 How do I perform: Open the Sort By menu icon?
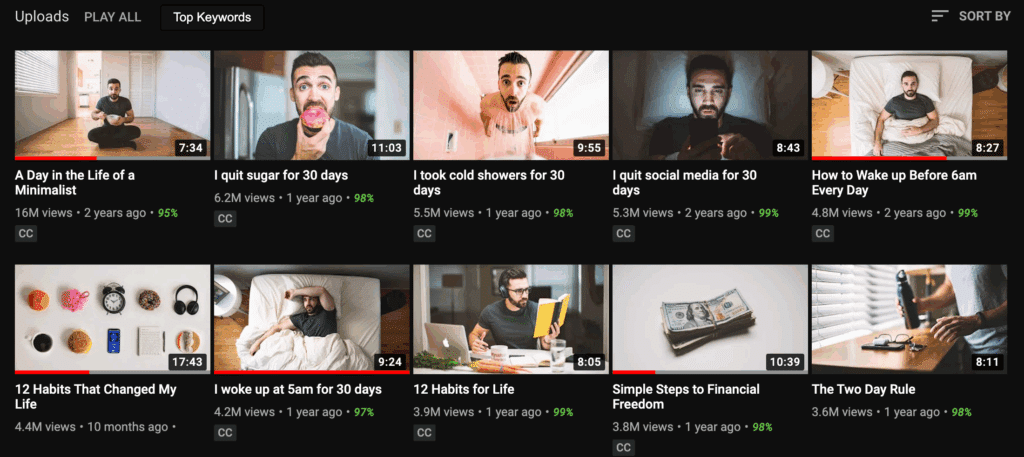[939, 16]
